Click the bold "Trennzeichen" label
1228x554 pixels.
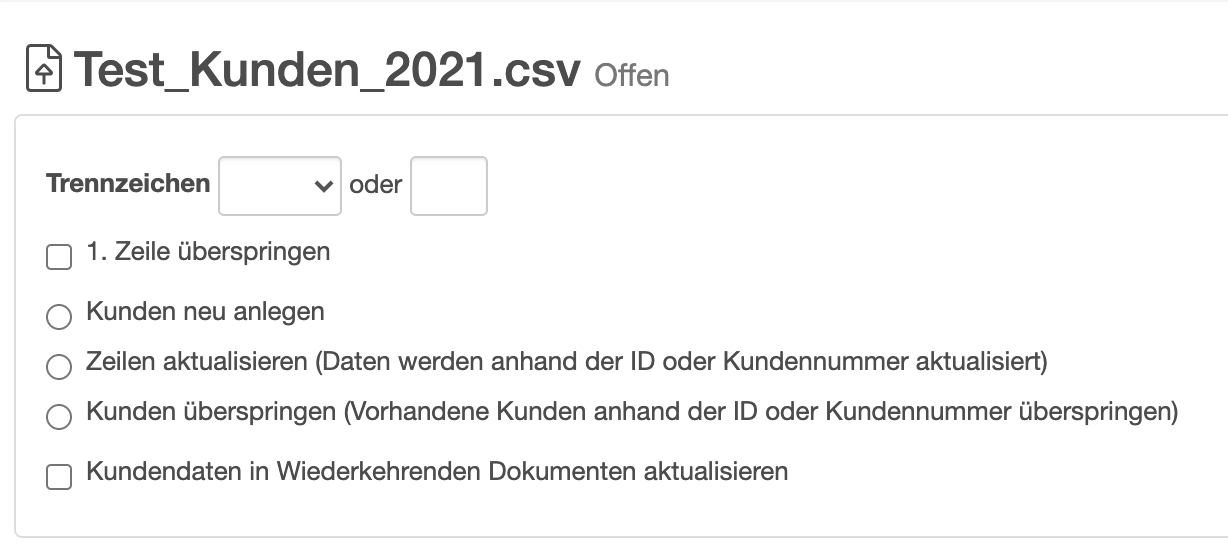(x=128, y=184)
